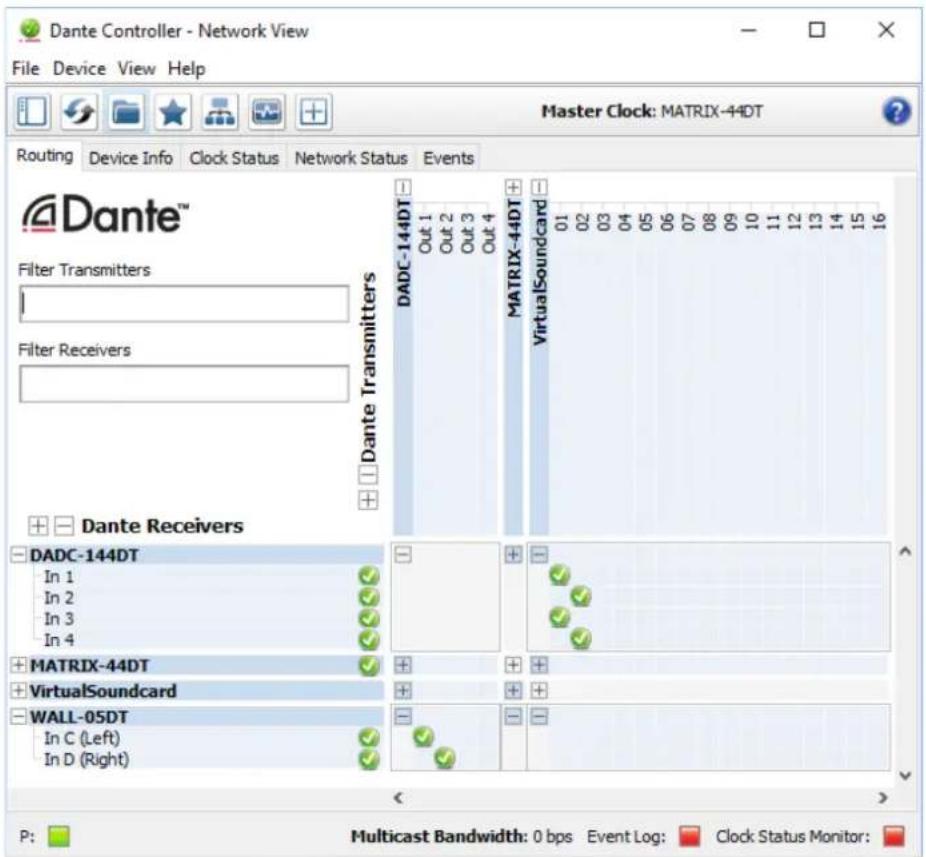Click the In 4 status checkmark
The width and height of the screenshot is (926, 857).
pos(369,640)
